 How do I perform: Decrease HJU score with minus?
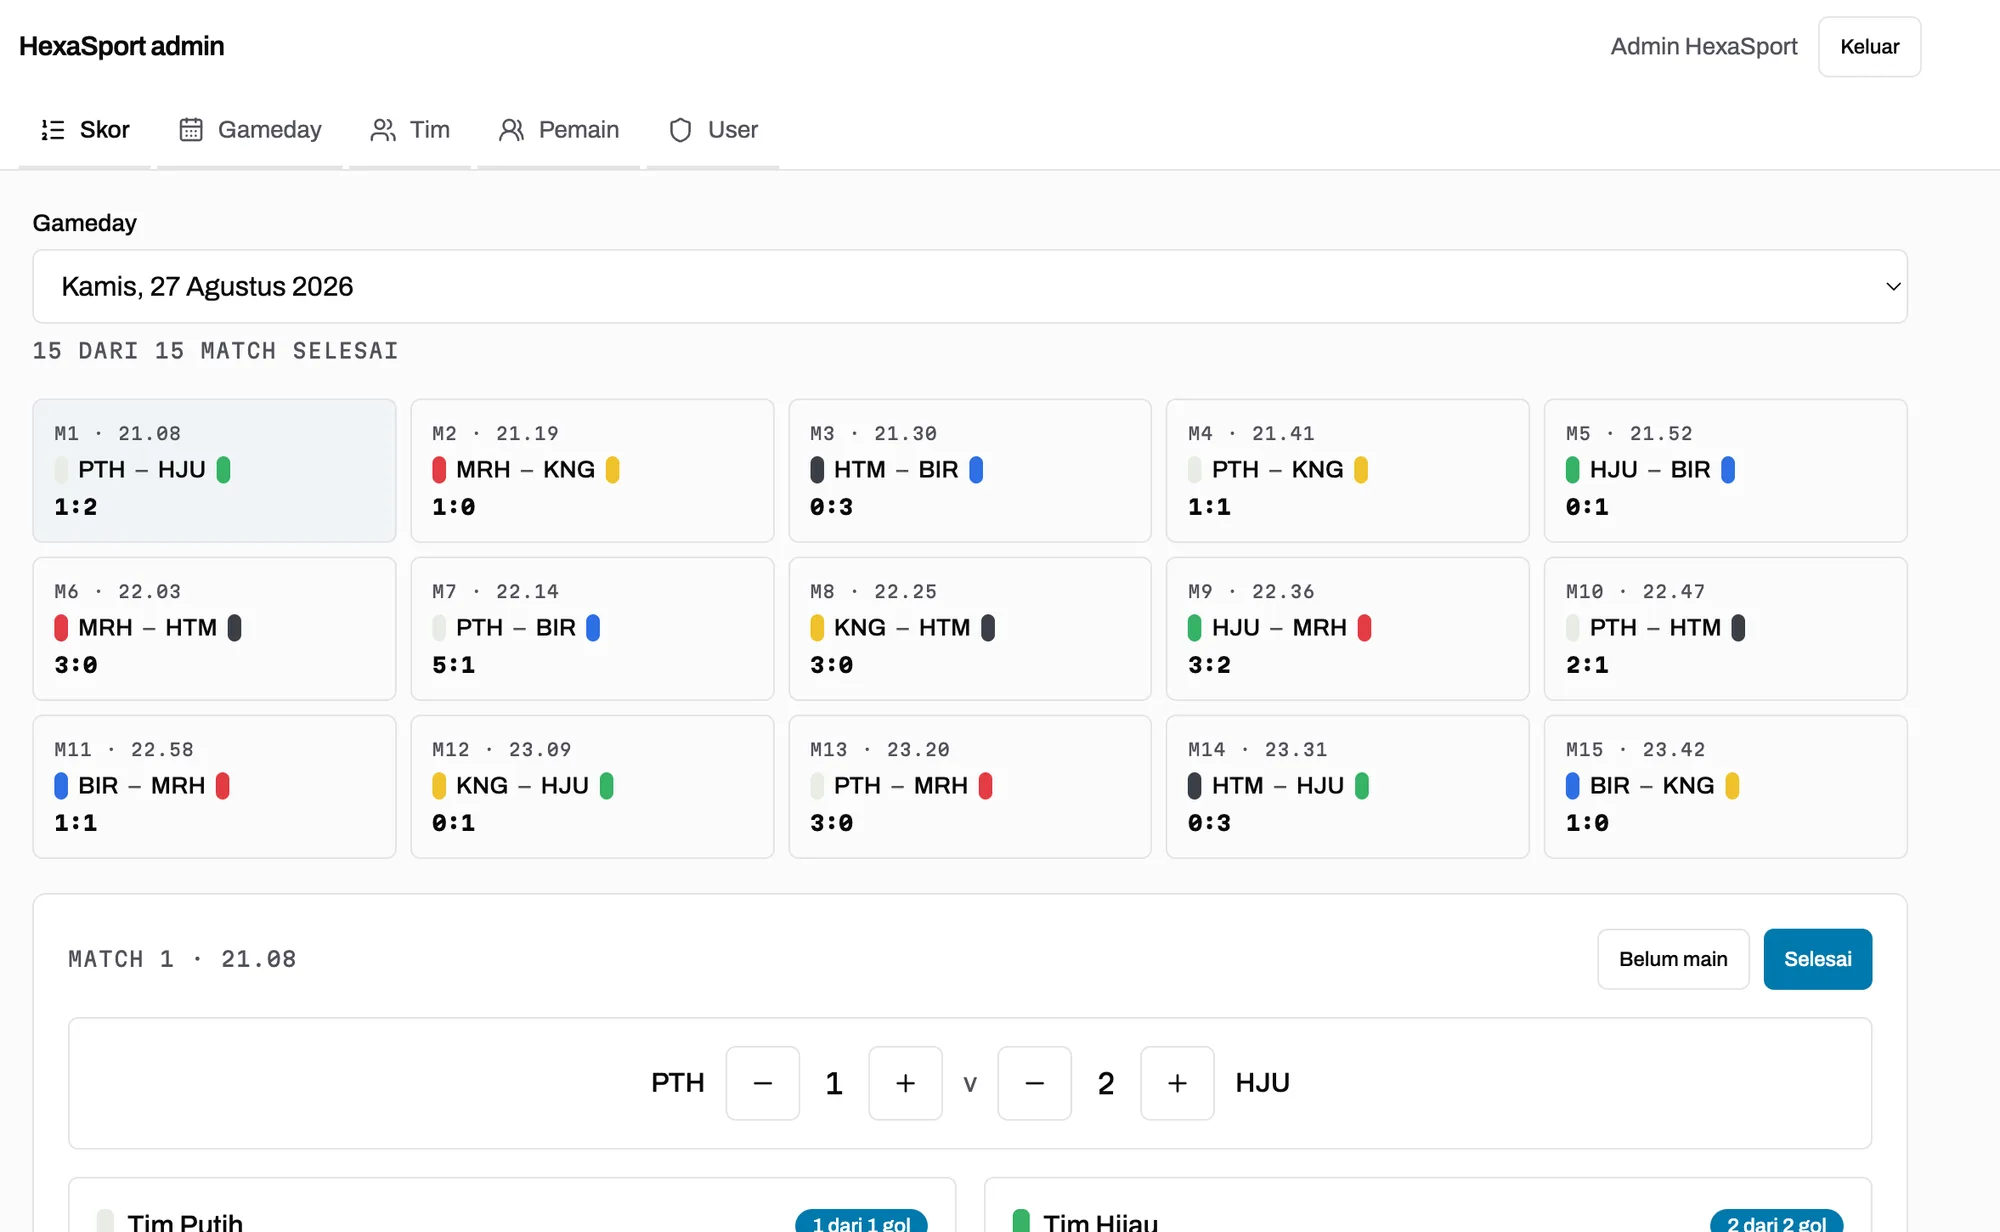click(1035, 1083)
